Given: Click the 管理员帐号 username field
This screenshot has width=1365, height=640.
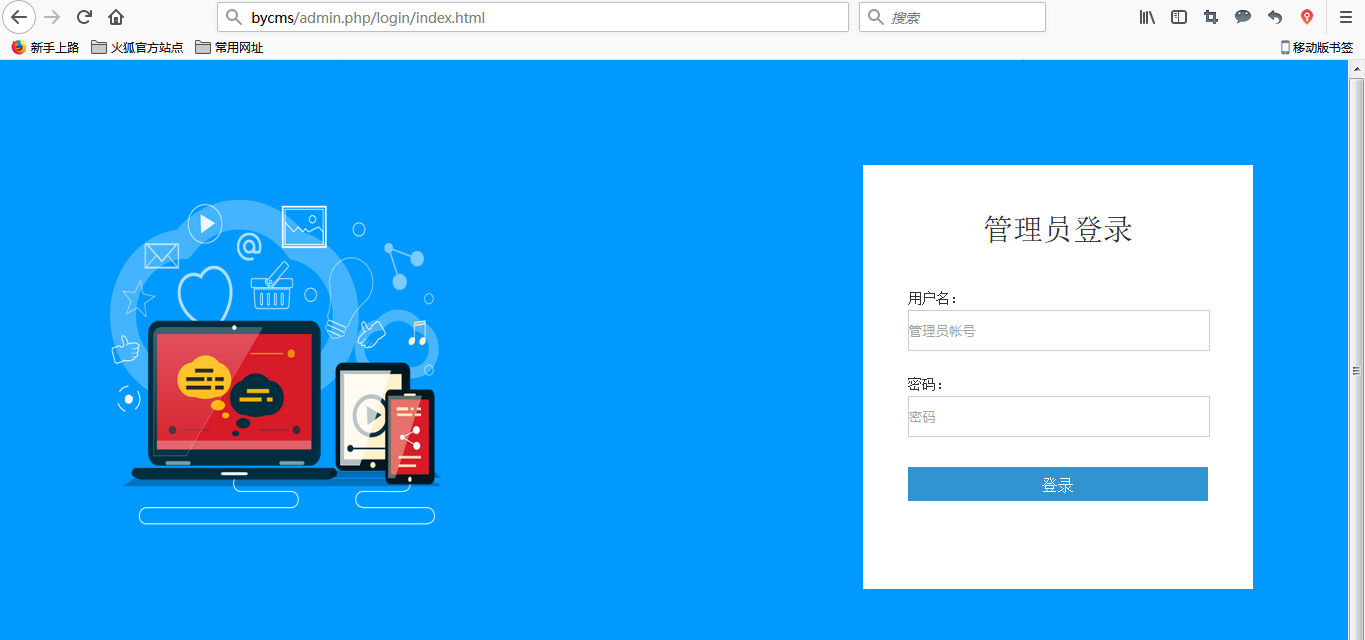Looking at the screenshot, I should (1058, 330).
